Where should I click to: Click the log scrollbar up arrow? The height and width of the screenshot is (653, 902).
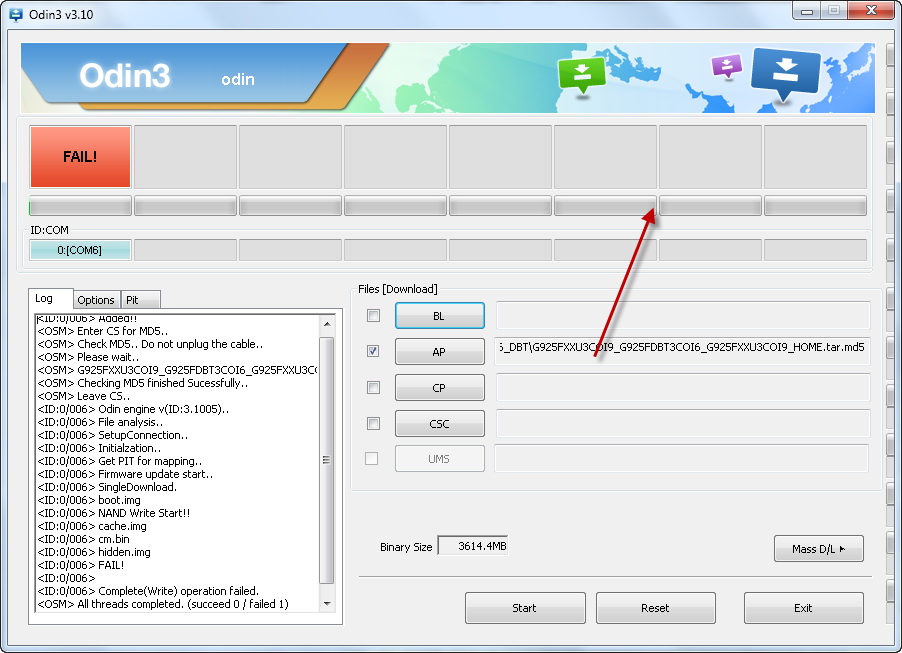pos(327,324)
